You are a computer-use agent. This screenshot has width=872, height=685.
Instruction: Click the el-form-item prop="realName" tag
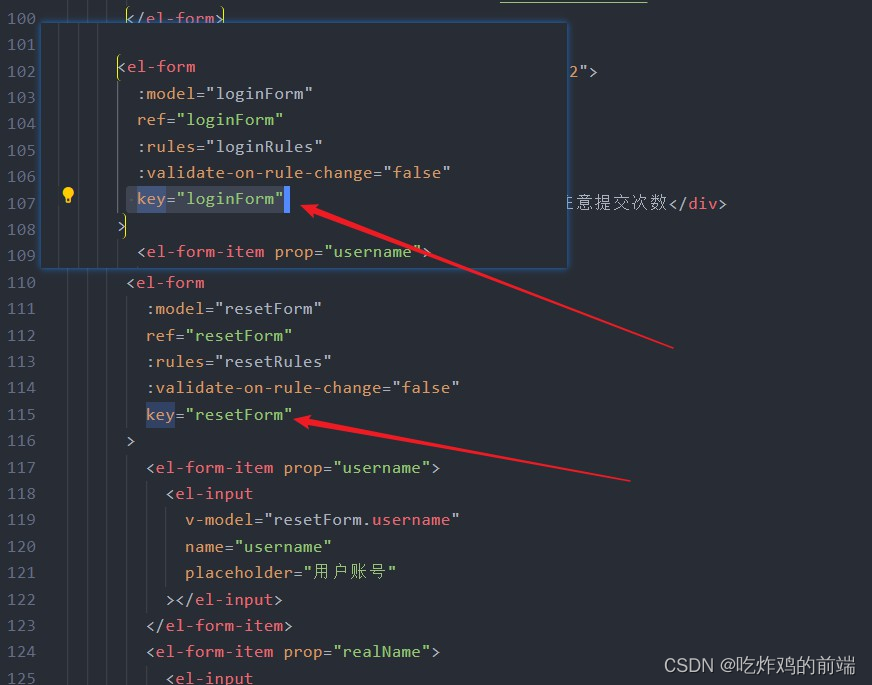pyautogui.click(x=293, y=652)
